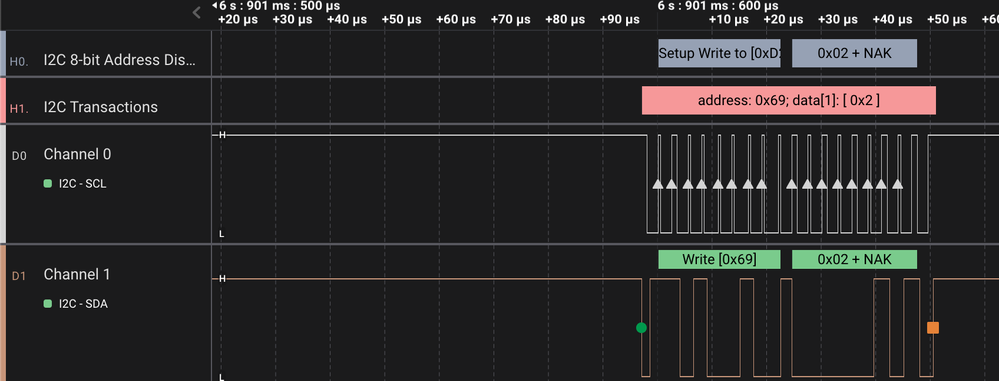The height and width of the screenshot is (381, 999).
Task: Click the pink 'address: 0x69; data[1]: [ 0x2 ]' transaction bubble
Action: click(789, 101)
